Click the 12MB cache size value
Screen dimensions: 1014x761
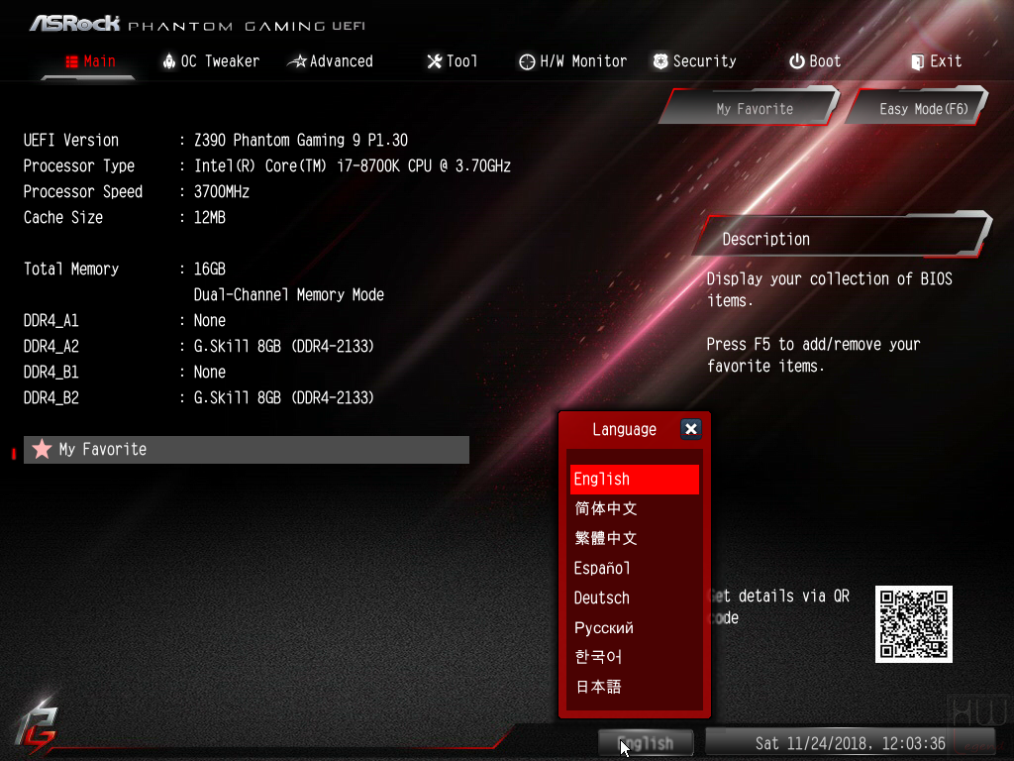tap(210, 218)
